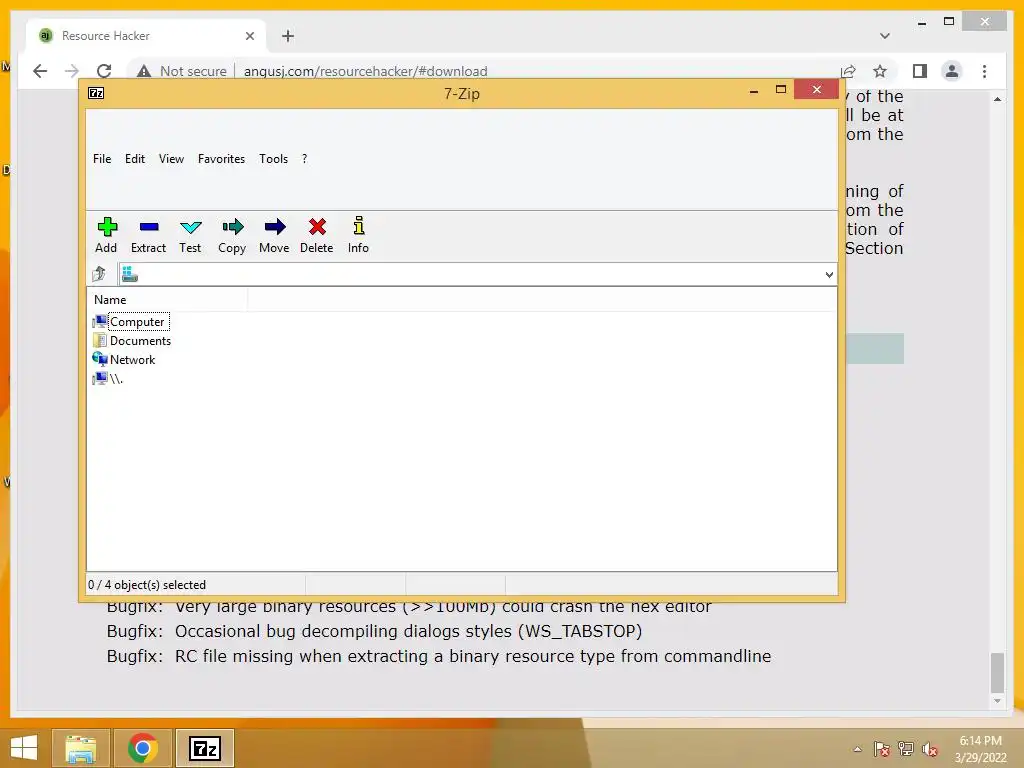Select the Computer text label
This screenshot has height=768, width=1024.
pyautogui.click(x=137, y=321)
